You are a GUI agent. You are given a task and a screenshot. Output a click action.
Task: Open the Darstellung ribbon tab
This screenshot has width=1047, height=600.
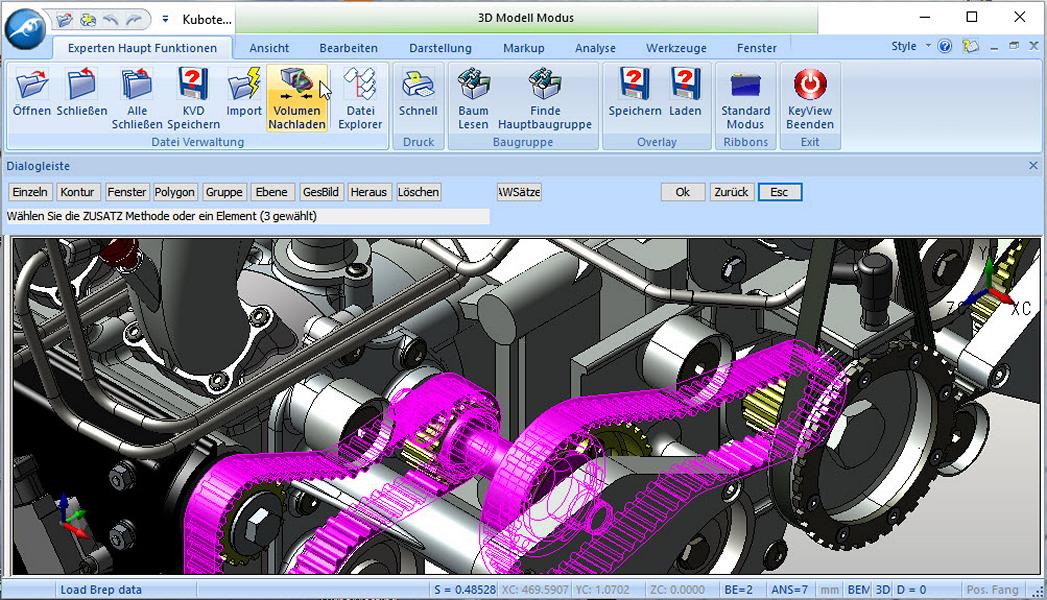click(x=440, y=48)
